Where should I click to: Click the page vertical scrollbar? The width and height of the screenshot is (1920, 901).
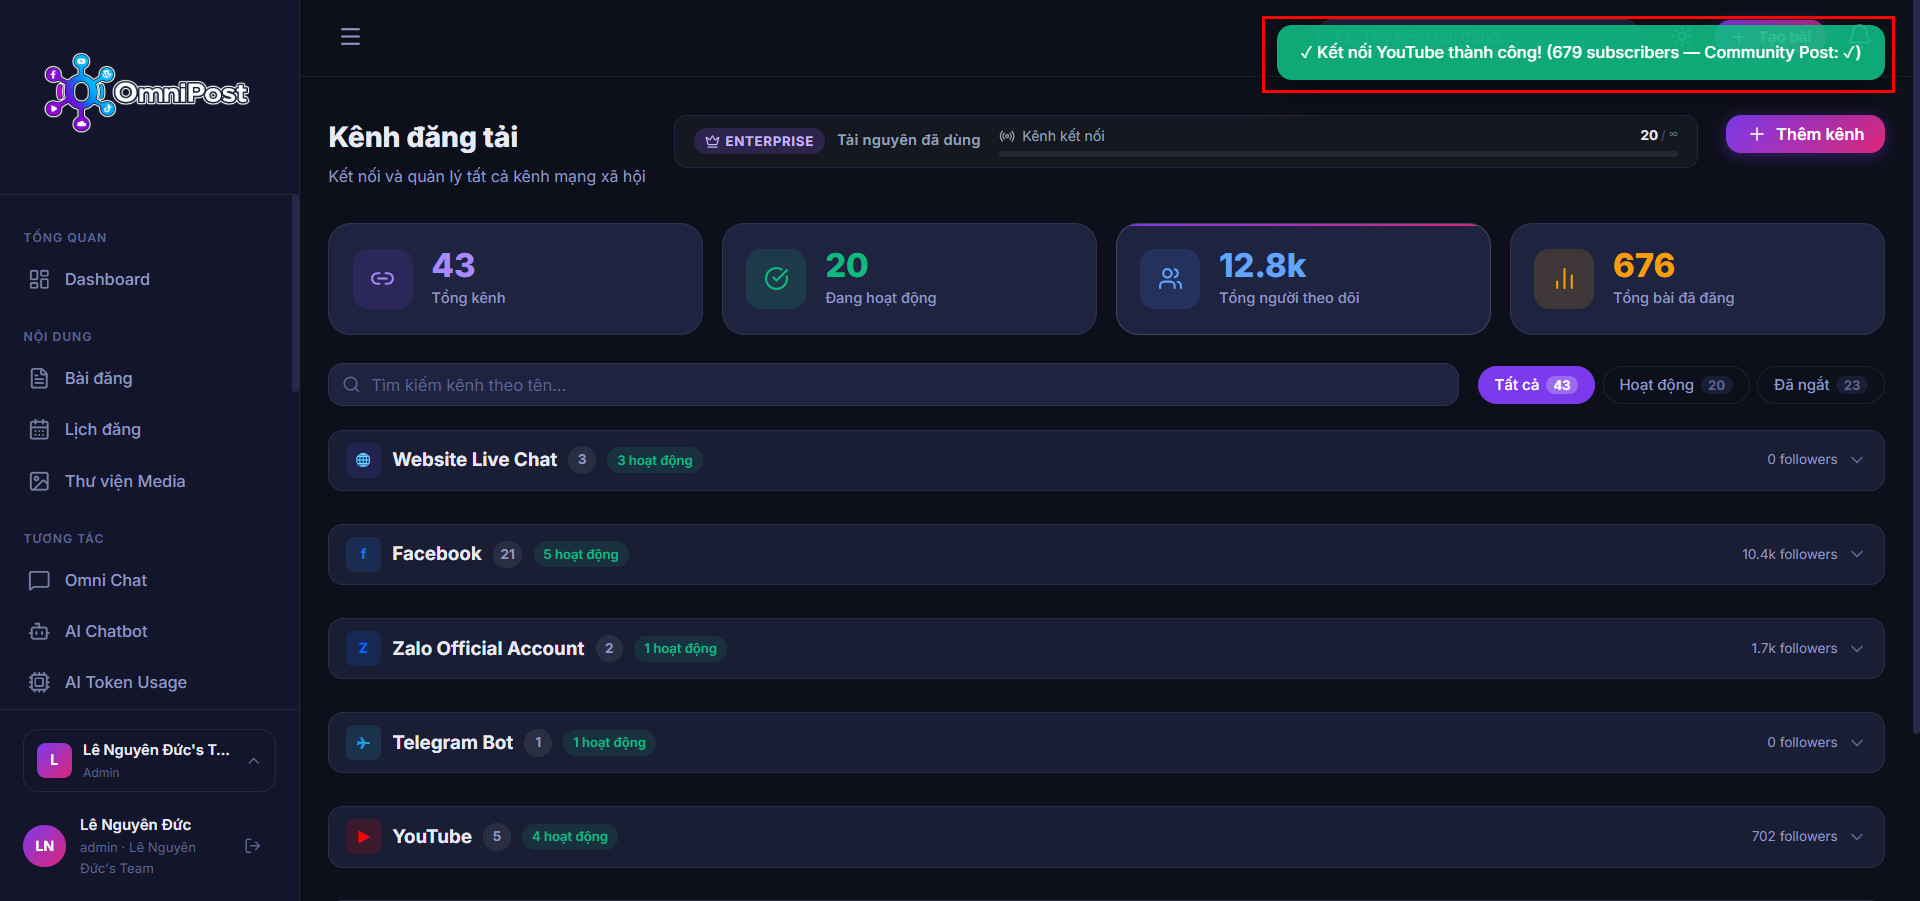(1915, 365)
